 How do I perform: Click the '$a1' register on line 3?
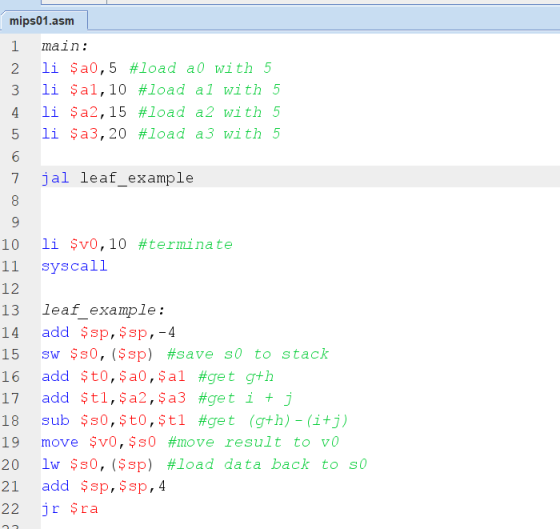pyautogui.click(x=84, y=90)
